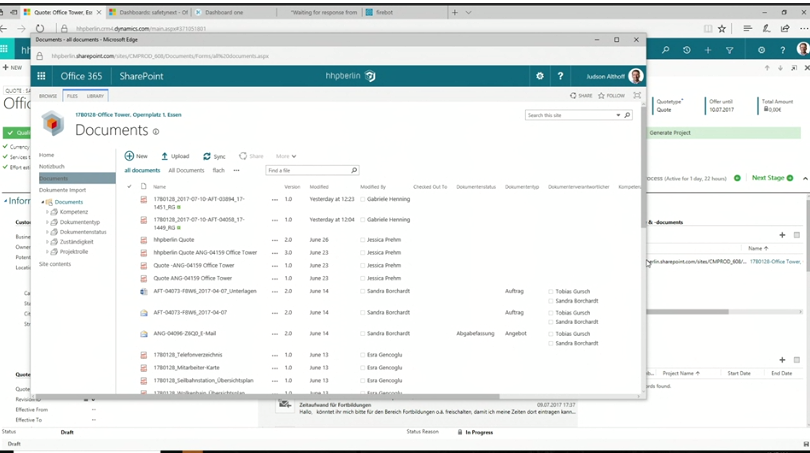
Task: Add document location plus icon in Dynamics
Action: (x=782, y=235)
